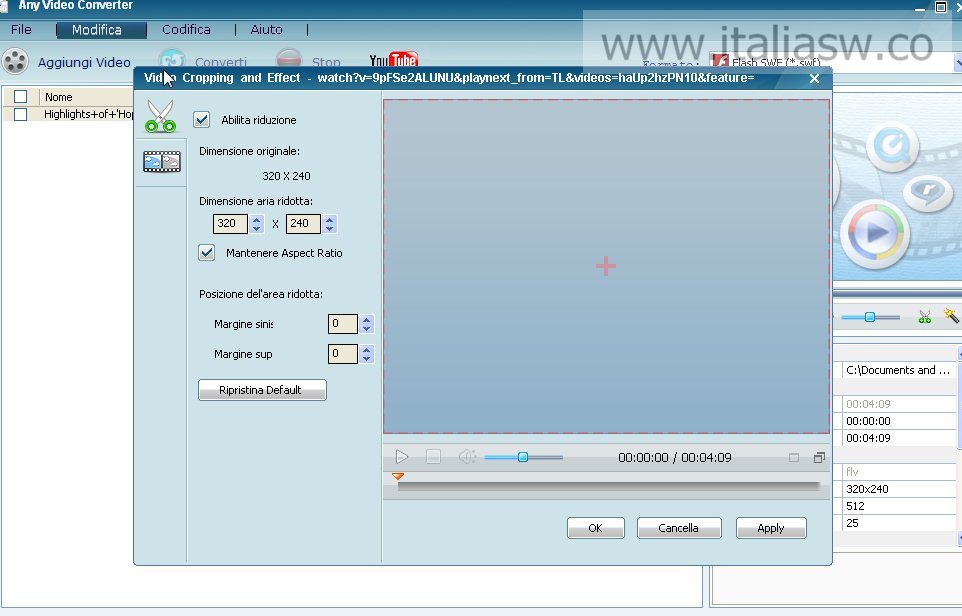Viewport: 962px width, 616px height.
Task: Minimize the Any Video Converter window
Action: coord(920,8)
